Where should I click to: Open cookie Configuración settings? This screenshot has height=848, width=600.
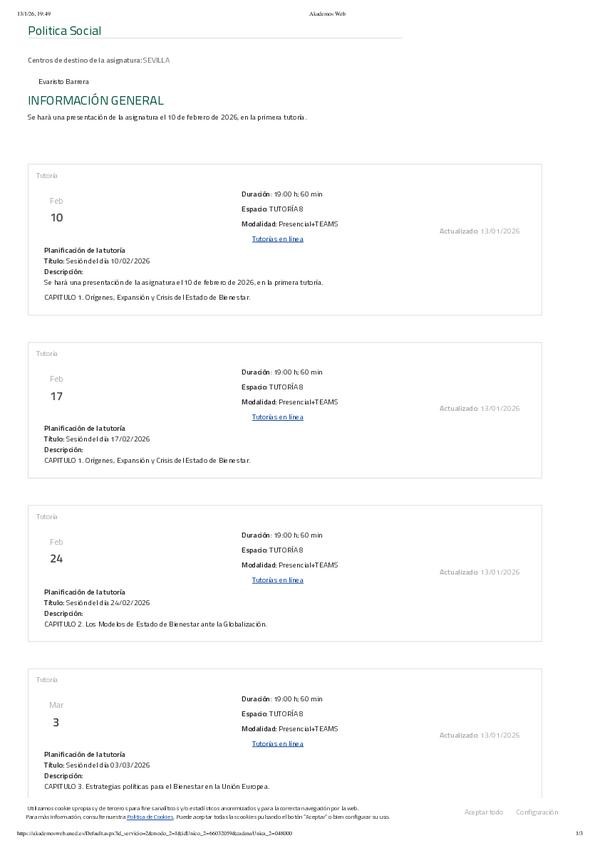point(537,812)
